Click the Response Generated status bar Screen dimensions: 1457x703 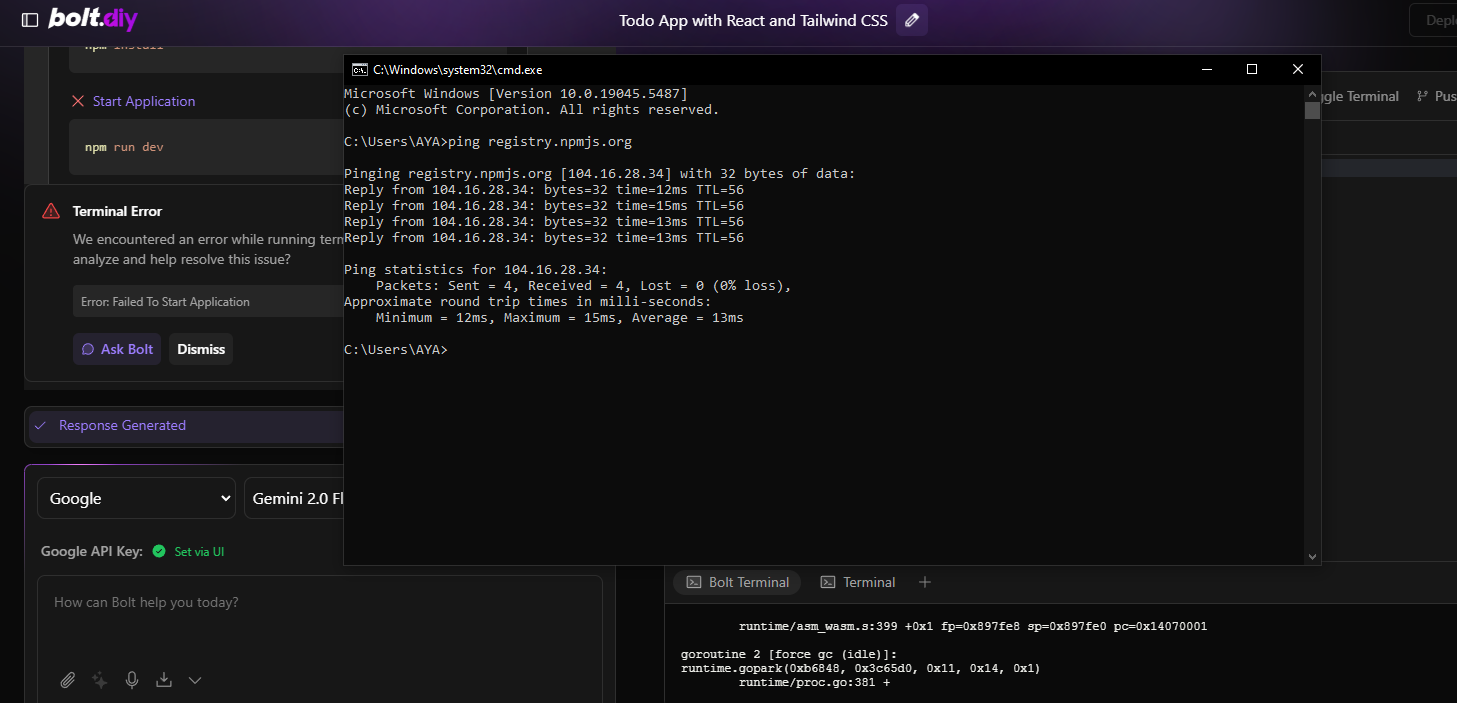coord(186,425)
